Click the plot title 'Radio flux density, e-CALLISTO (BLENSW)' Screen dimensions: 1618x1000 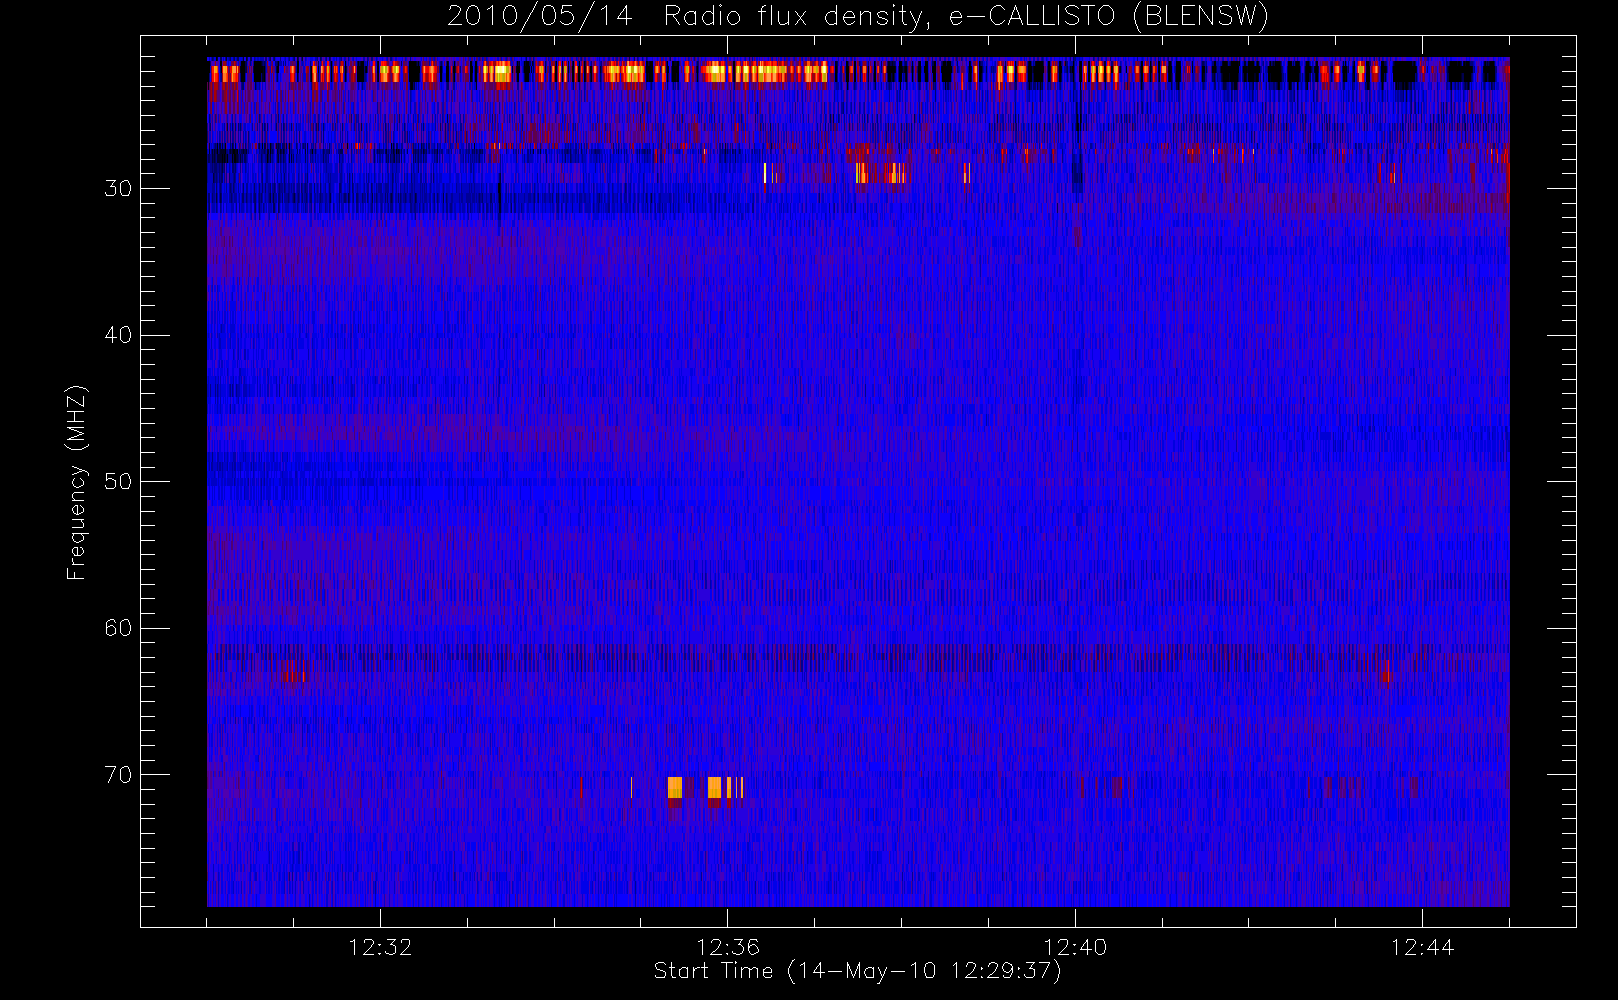pyautogui.click(x=966, y=17)
